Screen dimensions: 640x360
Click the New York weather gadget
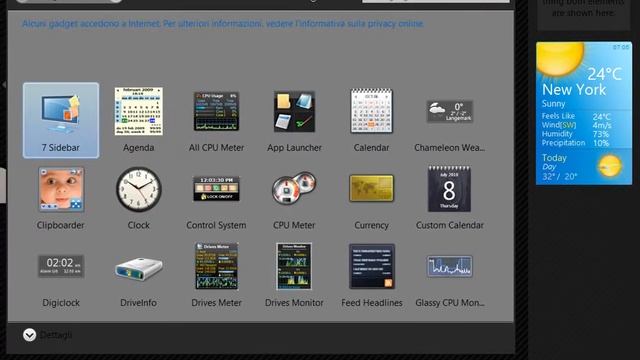(584, 113)
